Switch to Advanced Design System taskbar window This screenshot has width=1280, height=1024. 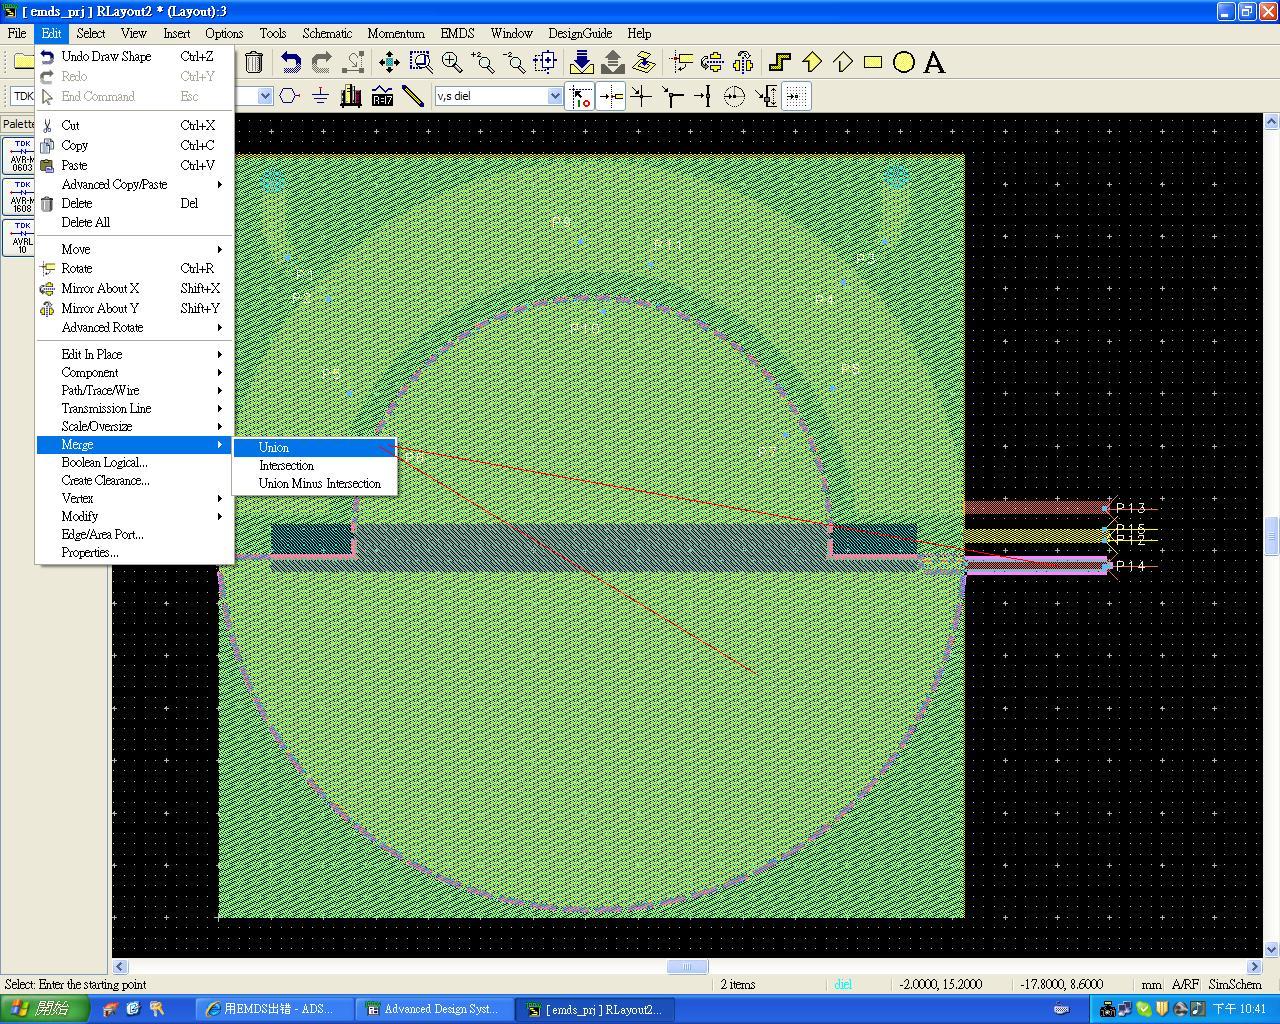pyautogui.click(x=434, y=1009)
